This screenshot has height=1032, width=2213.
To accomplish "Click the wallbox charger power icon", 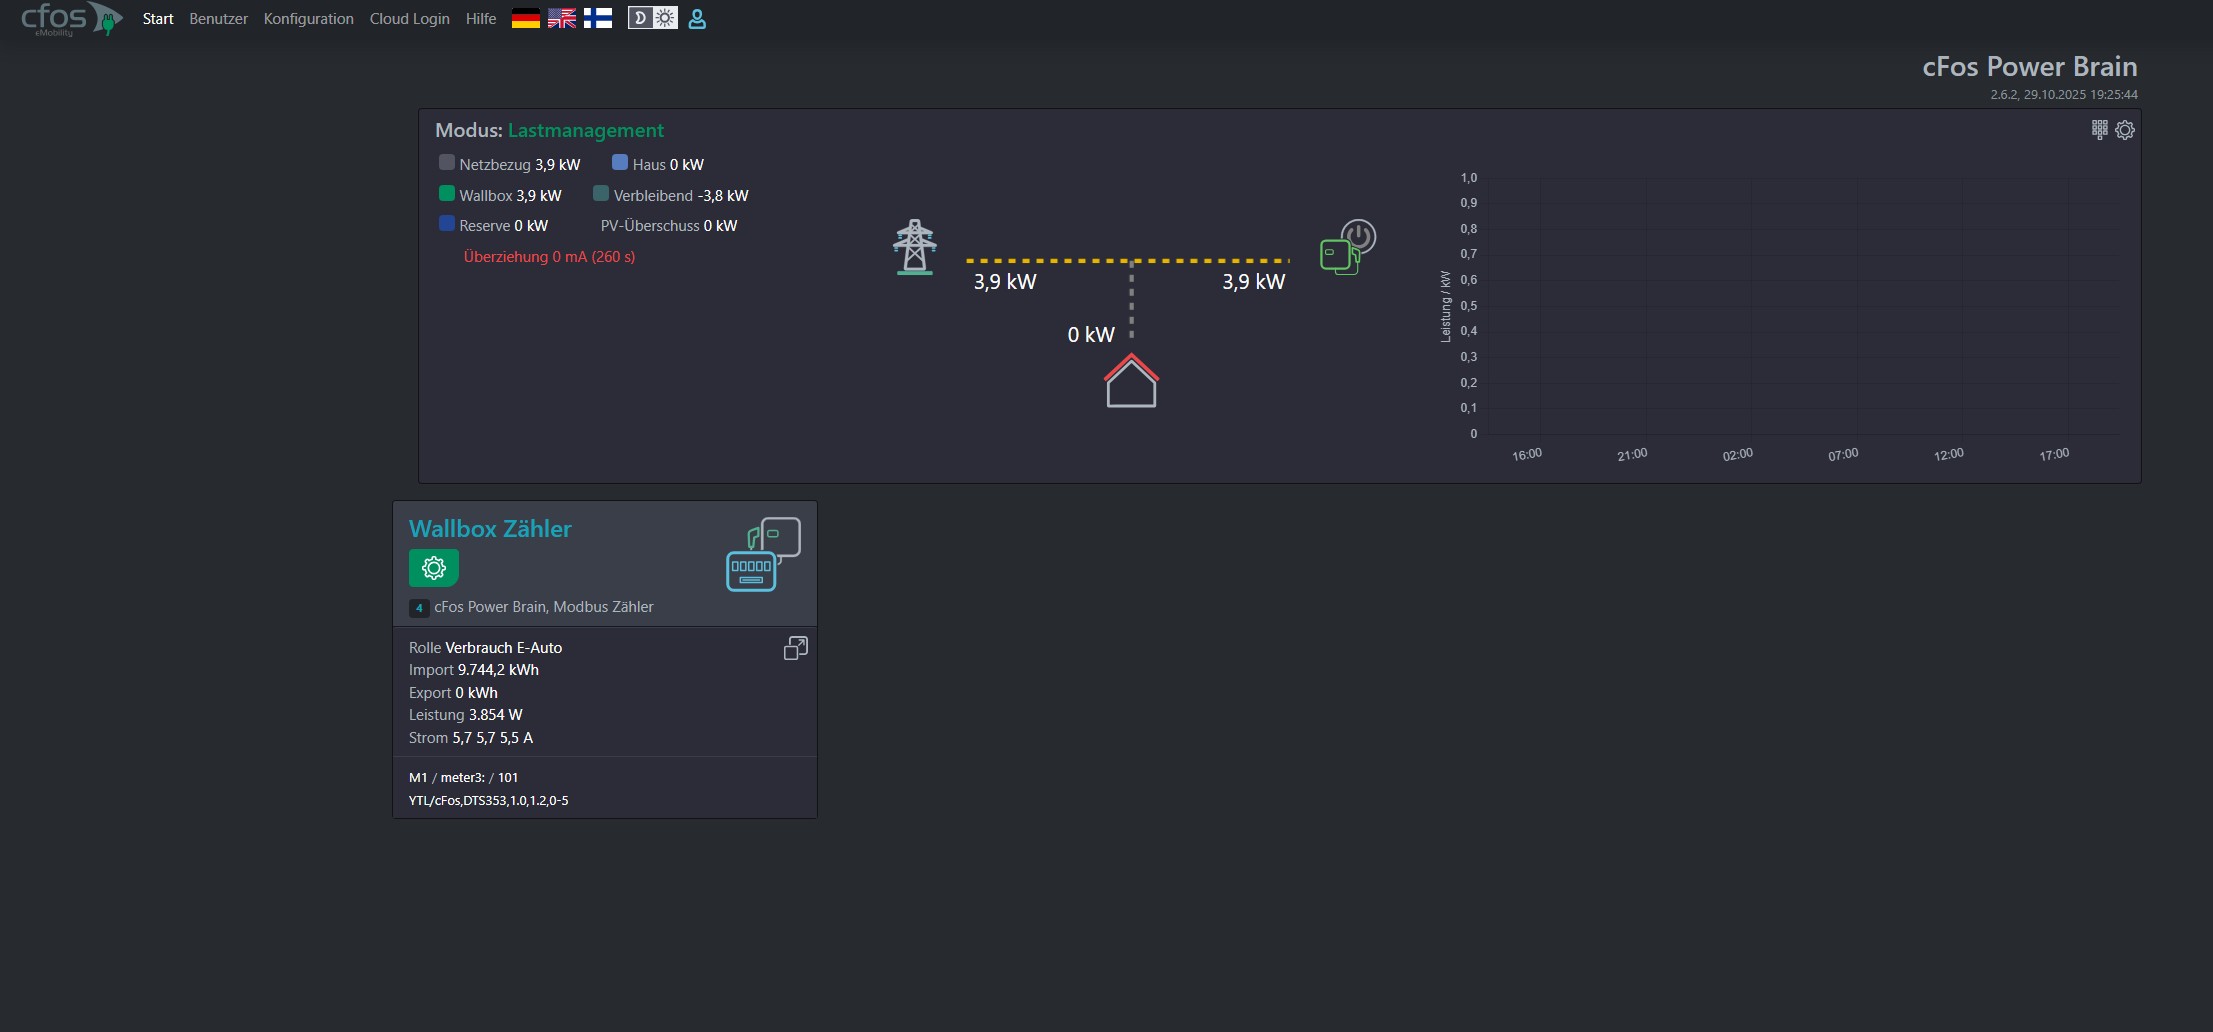I will (1347, 247).
